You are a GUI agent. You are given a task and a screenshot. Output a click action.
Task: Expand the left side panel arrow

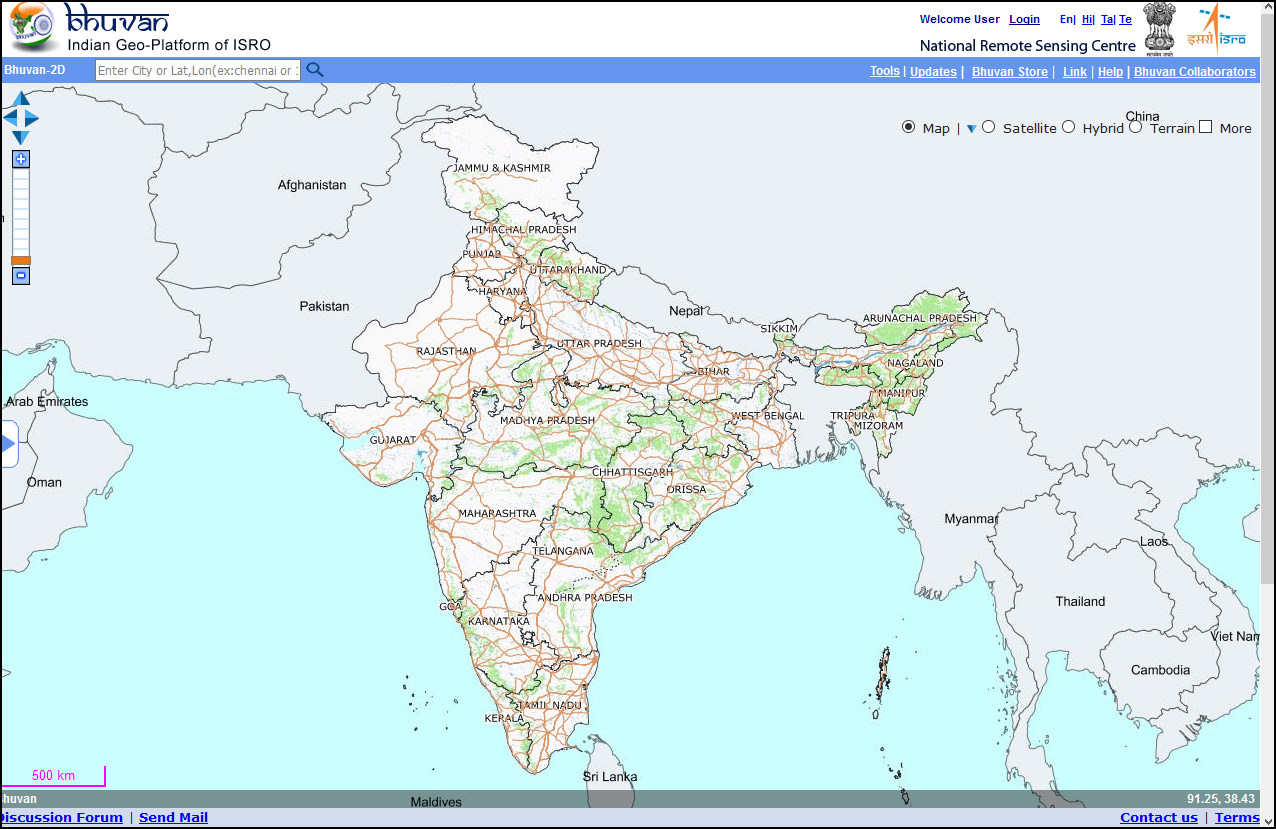(x=9, y=444)
